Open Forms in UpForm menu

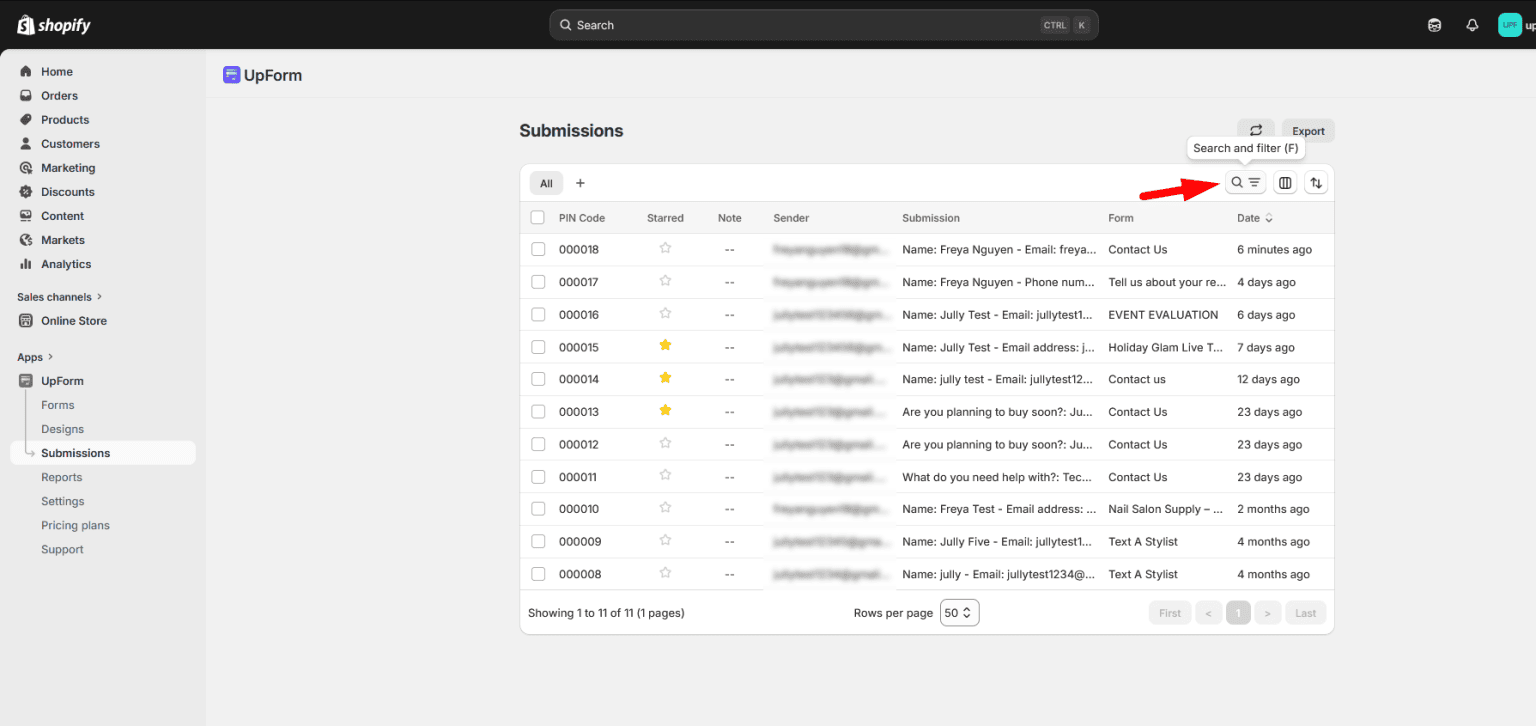pyautogui.click(x=58, y=405)
